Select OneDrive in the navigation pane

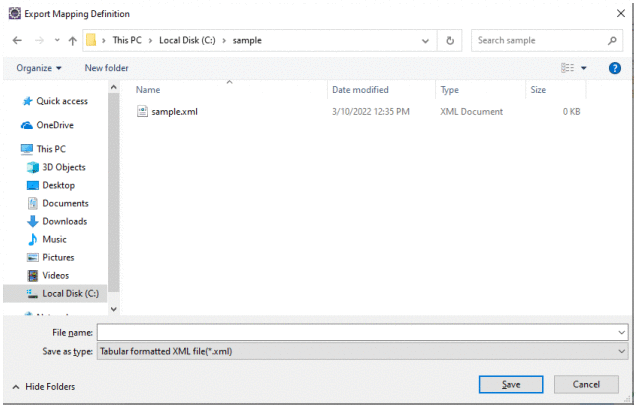point(55,125)
